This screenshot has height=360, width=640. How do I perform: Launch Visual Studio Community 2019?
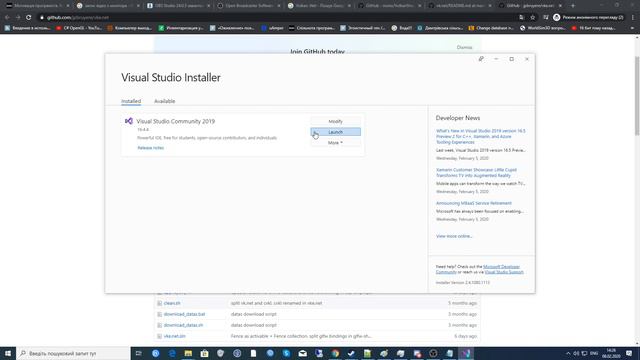(x=336, y=132)
